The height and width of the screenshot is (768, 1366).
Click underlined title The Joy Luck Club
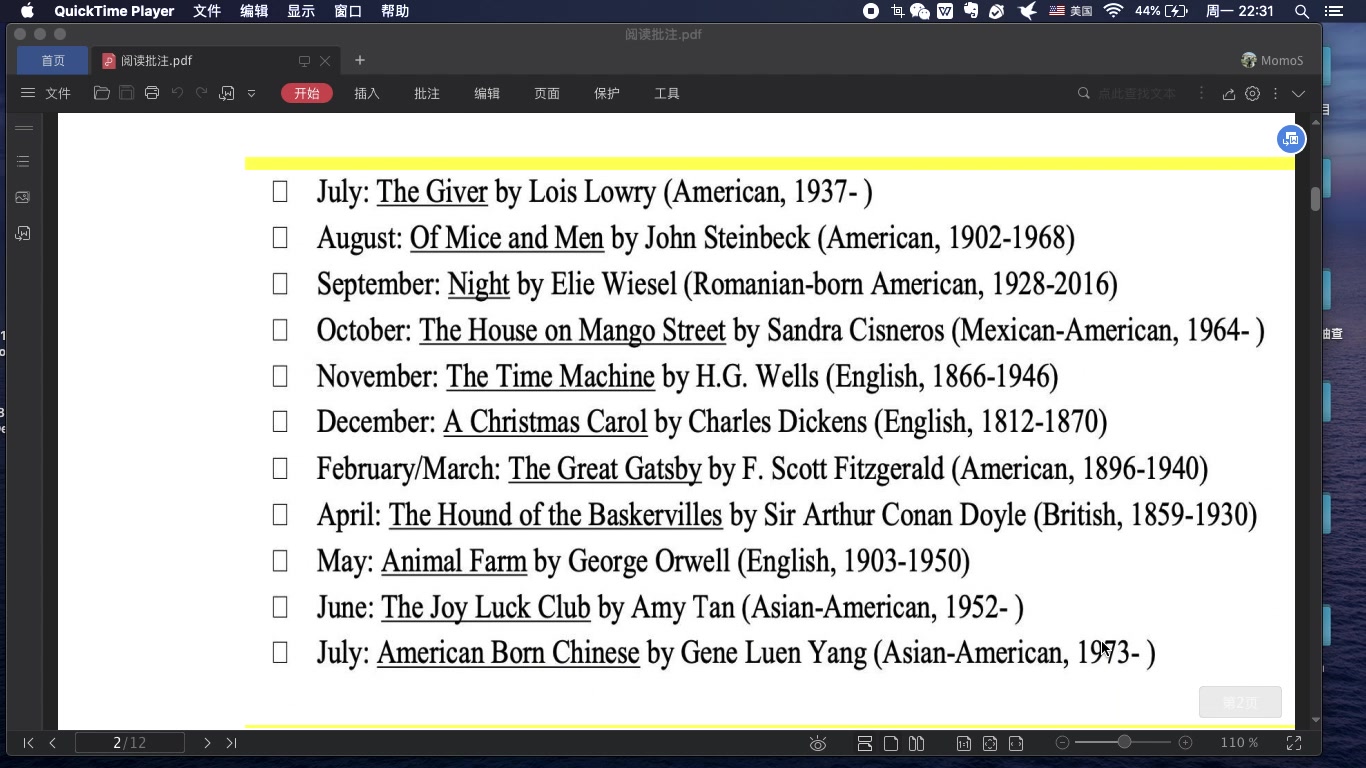coord(485,607)
